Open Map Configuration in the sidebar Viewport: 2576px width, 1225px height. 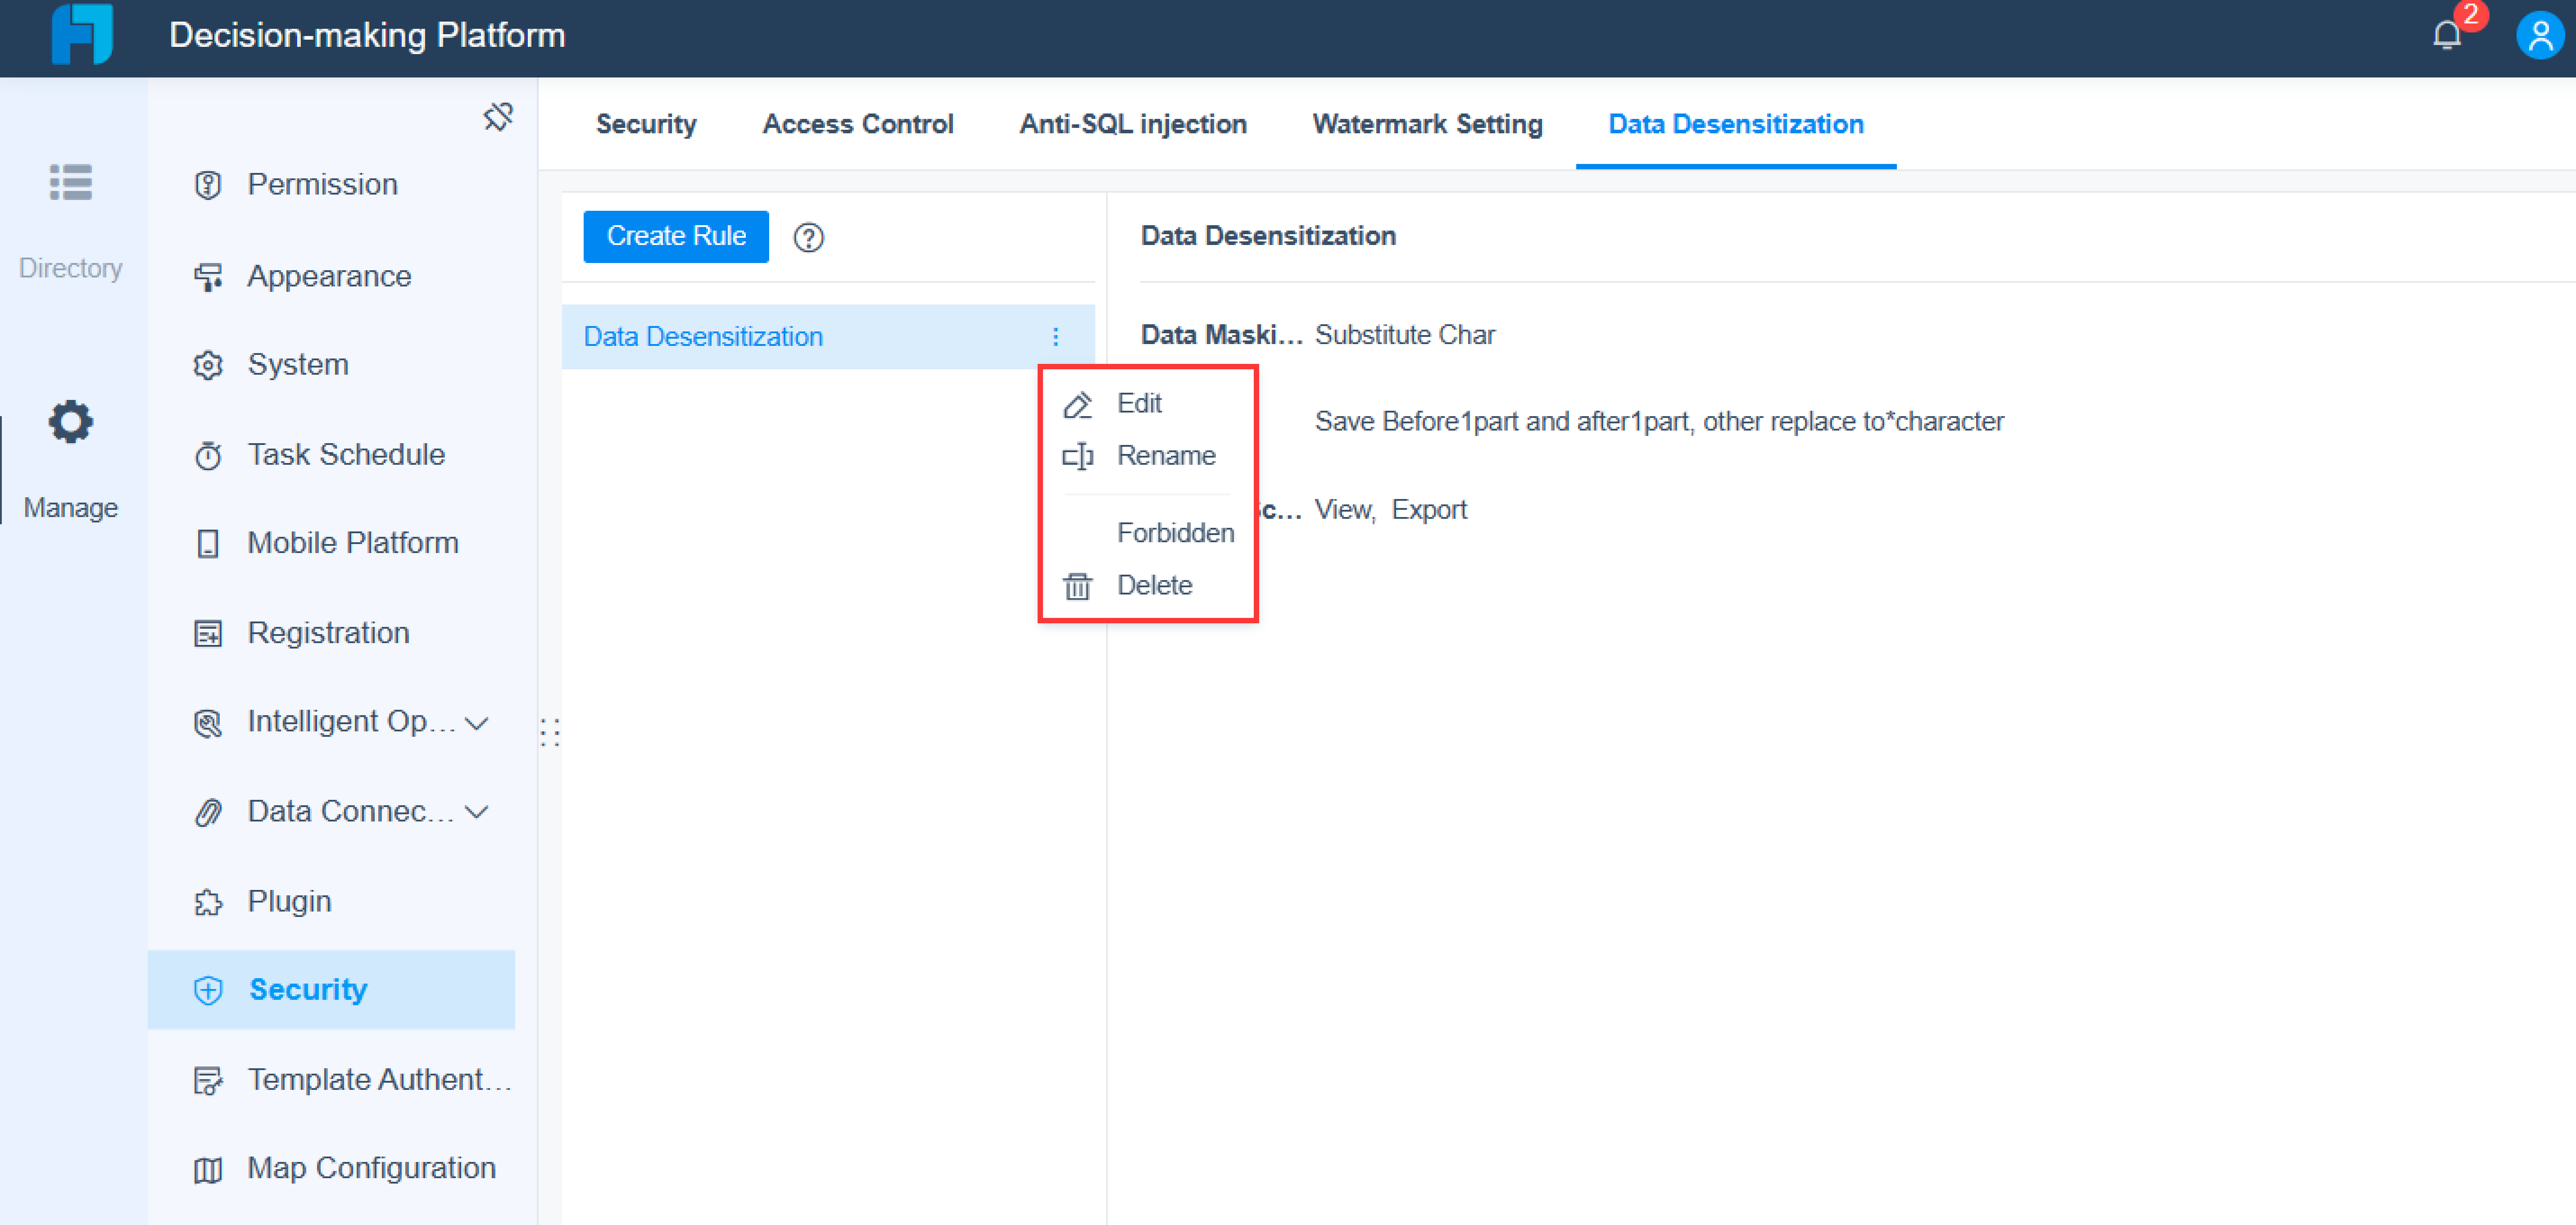click(x=370, y=1167)
